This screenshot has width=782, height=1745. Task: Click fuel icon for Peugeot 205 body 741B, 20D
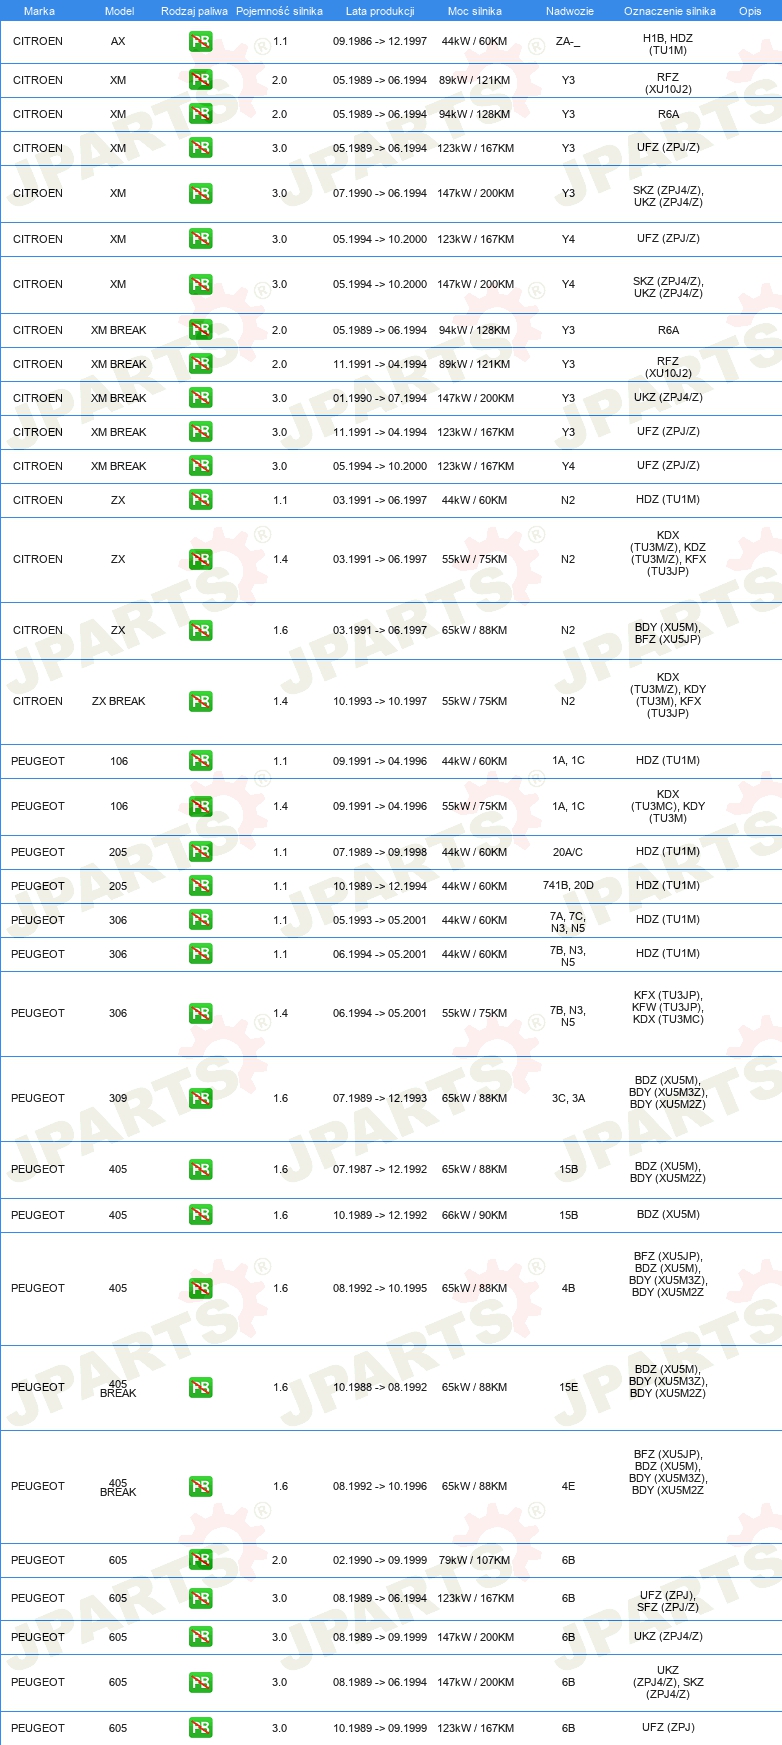200,886
